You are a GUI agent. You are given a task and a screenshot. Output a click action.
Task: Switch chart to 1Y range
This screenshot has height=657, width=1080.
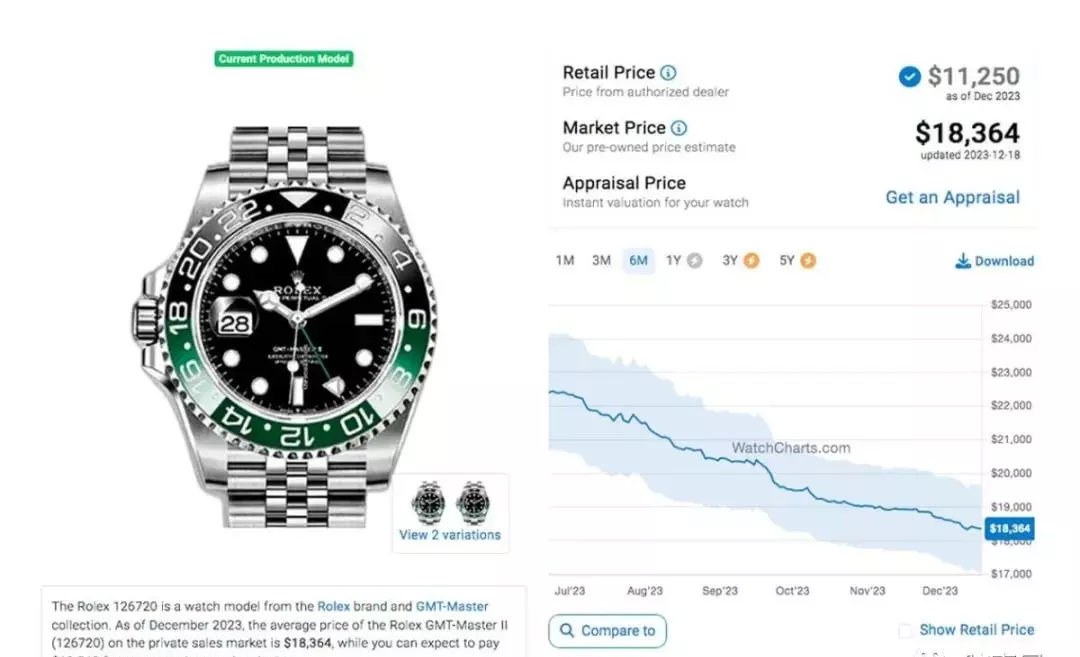(674, 260)
